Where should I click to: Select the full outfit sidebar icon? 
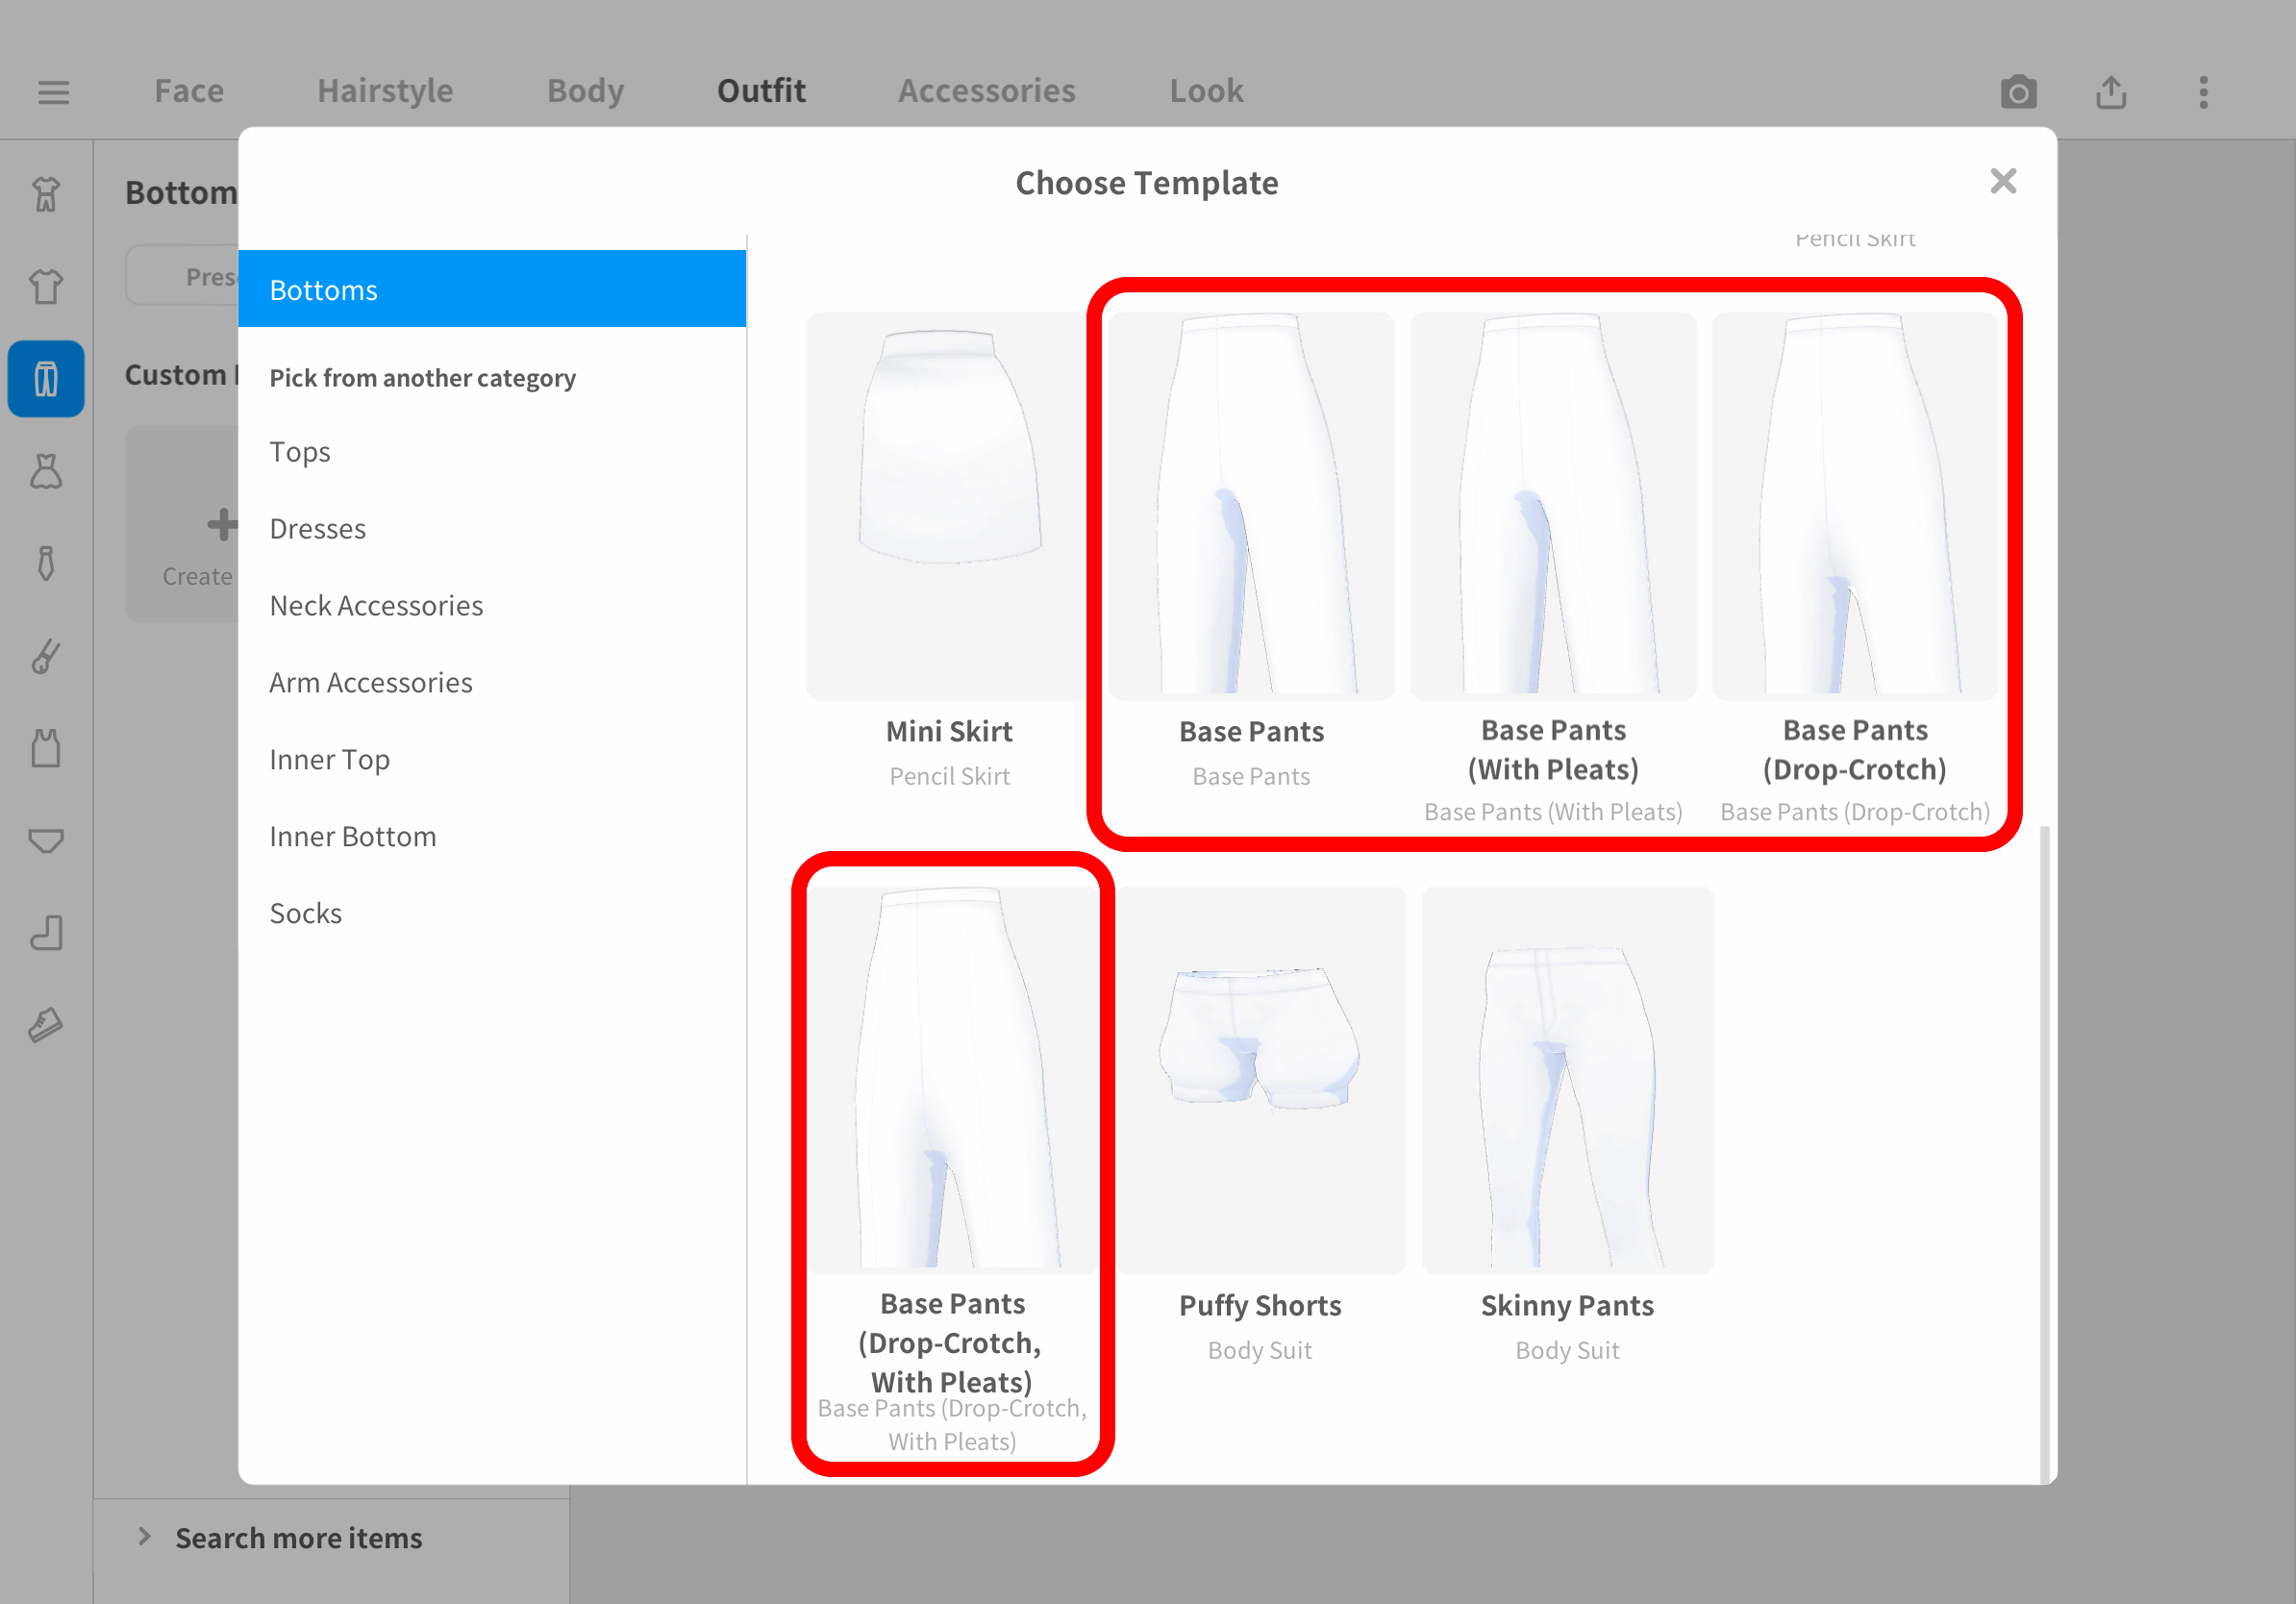pos(46,194)
